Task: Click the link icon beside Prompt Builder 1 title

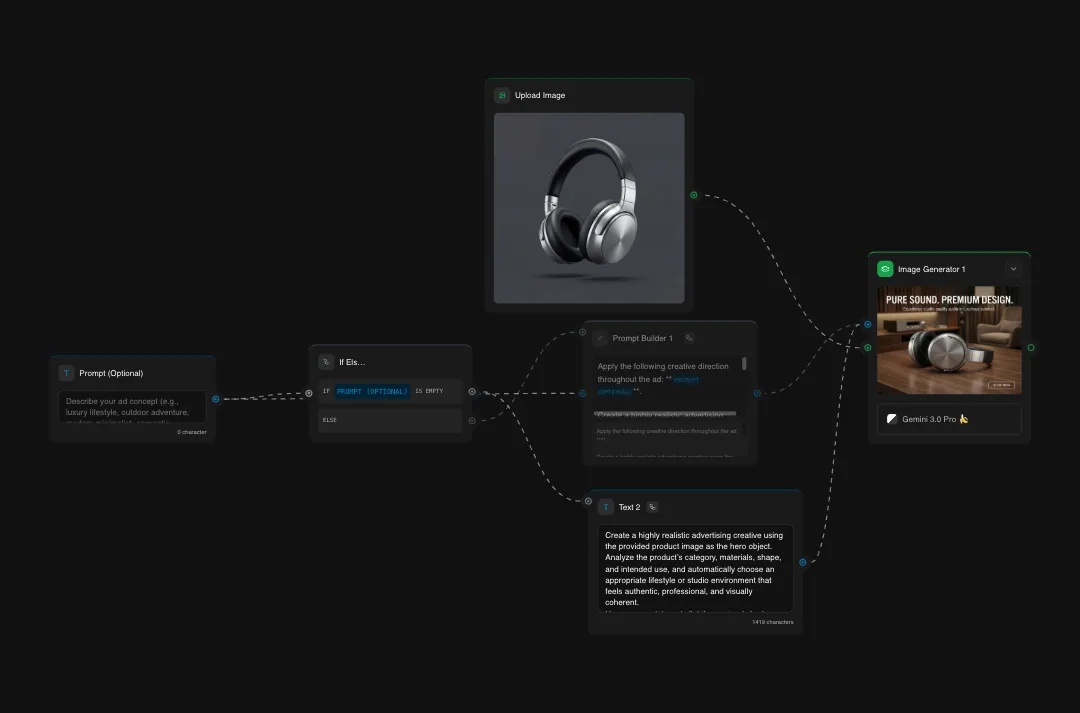Action: (689, 338)
